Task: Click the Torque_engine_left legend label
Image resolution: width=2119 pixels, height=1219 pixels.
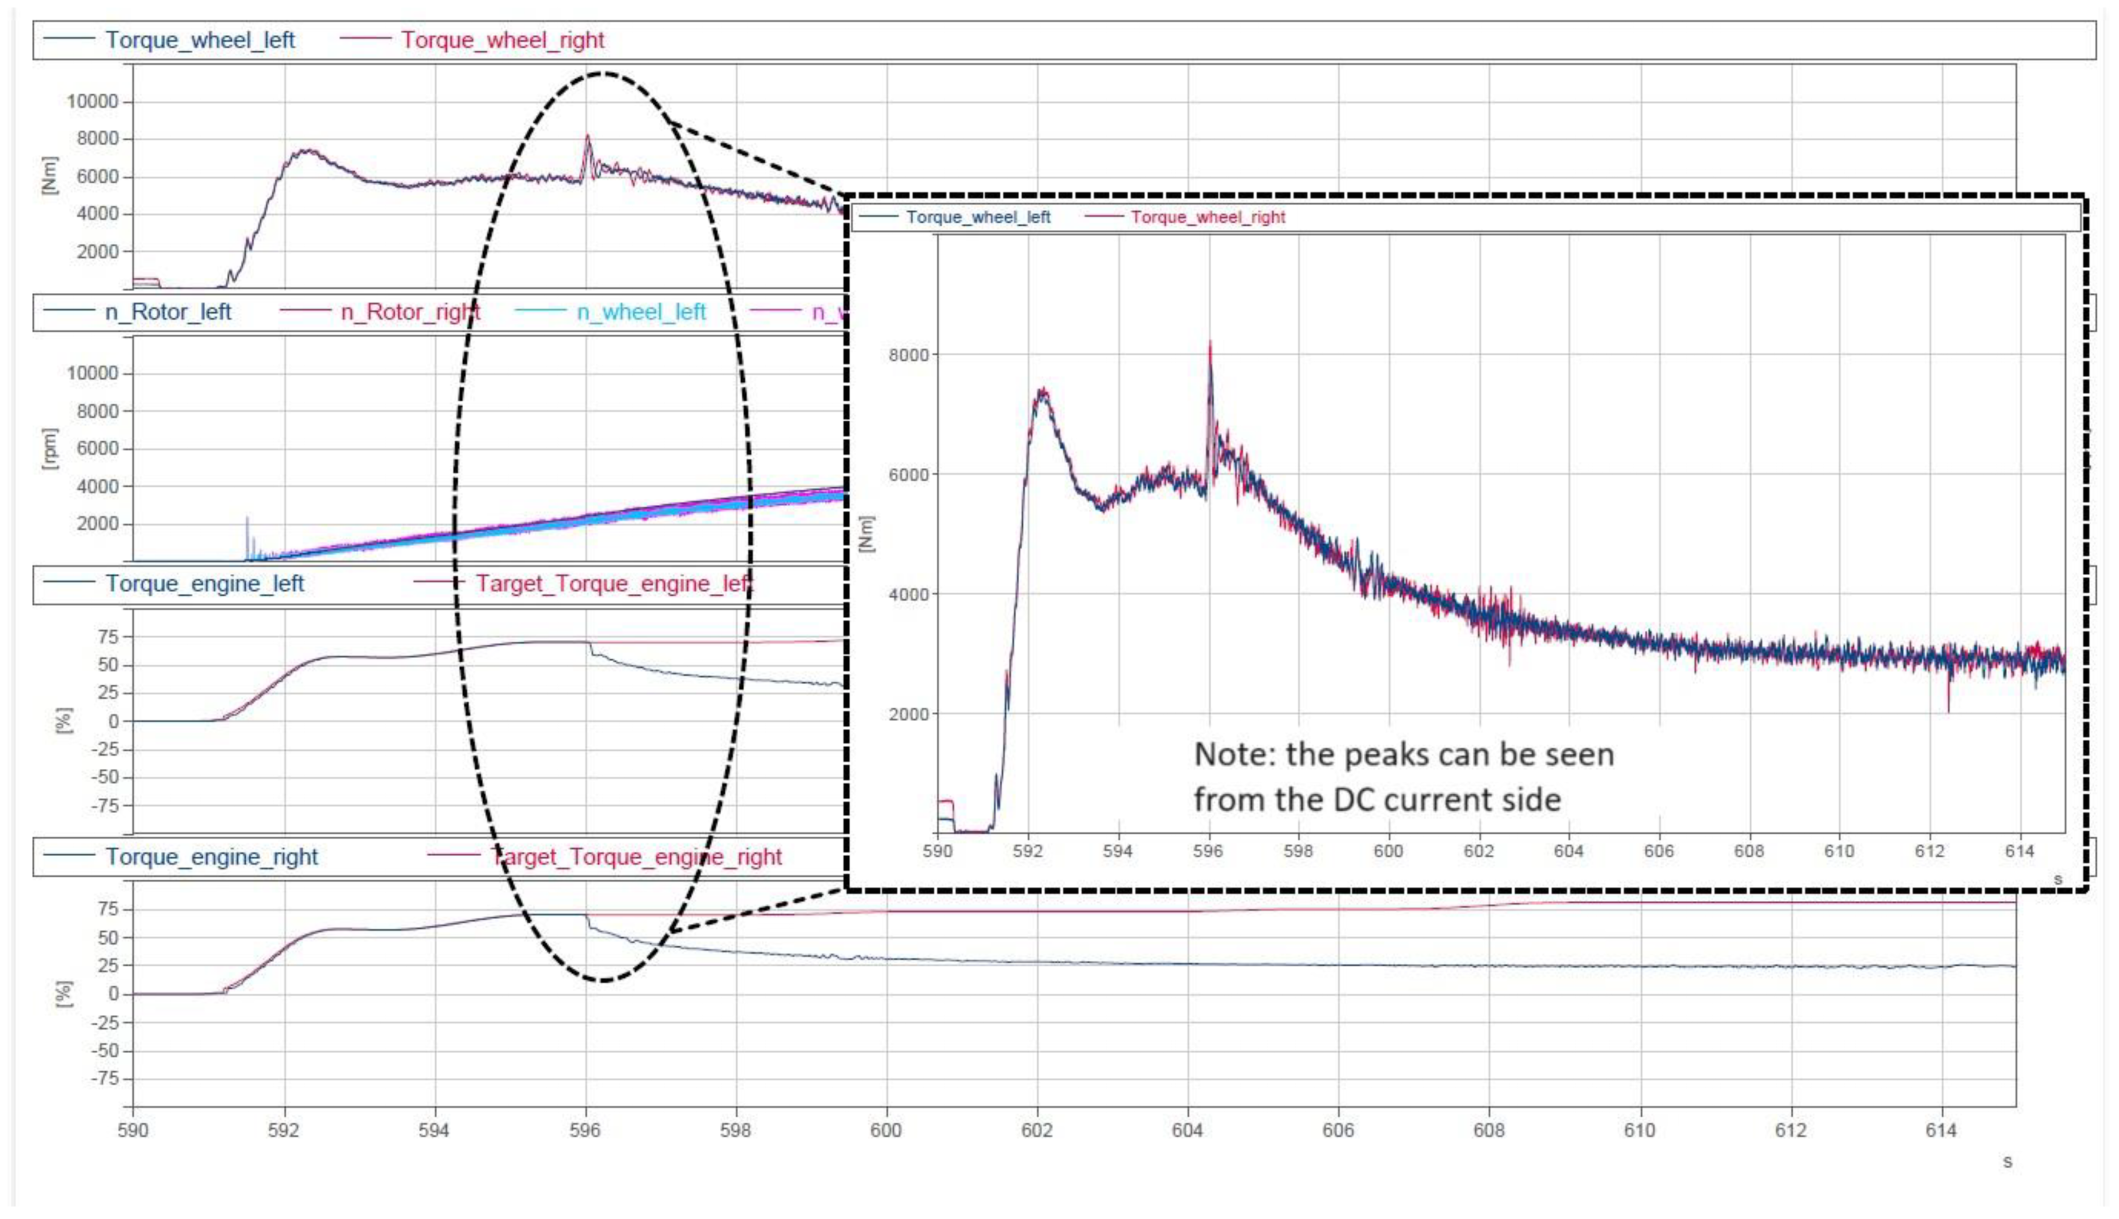Action: tap(205, 584)
